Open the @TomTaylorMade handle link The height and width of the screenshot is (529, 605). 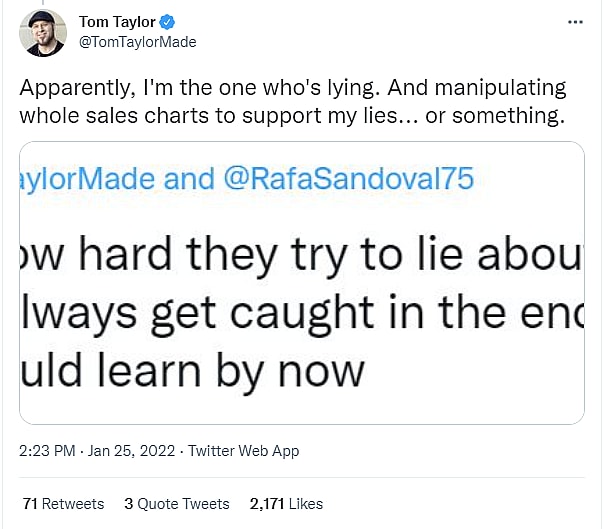pos(136,42)
